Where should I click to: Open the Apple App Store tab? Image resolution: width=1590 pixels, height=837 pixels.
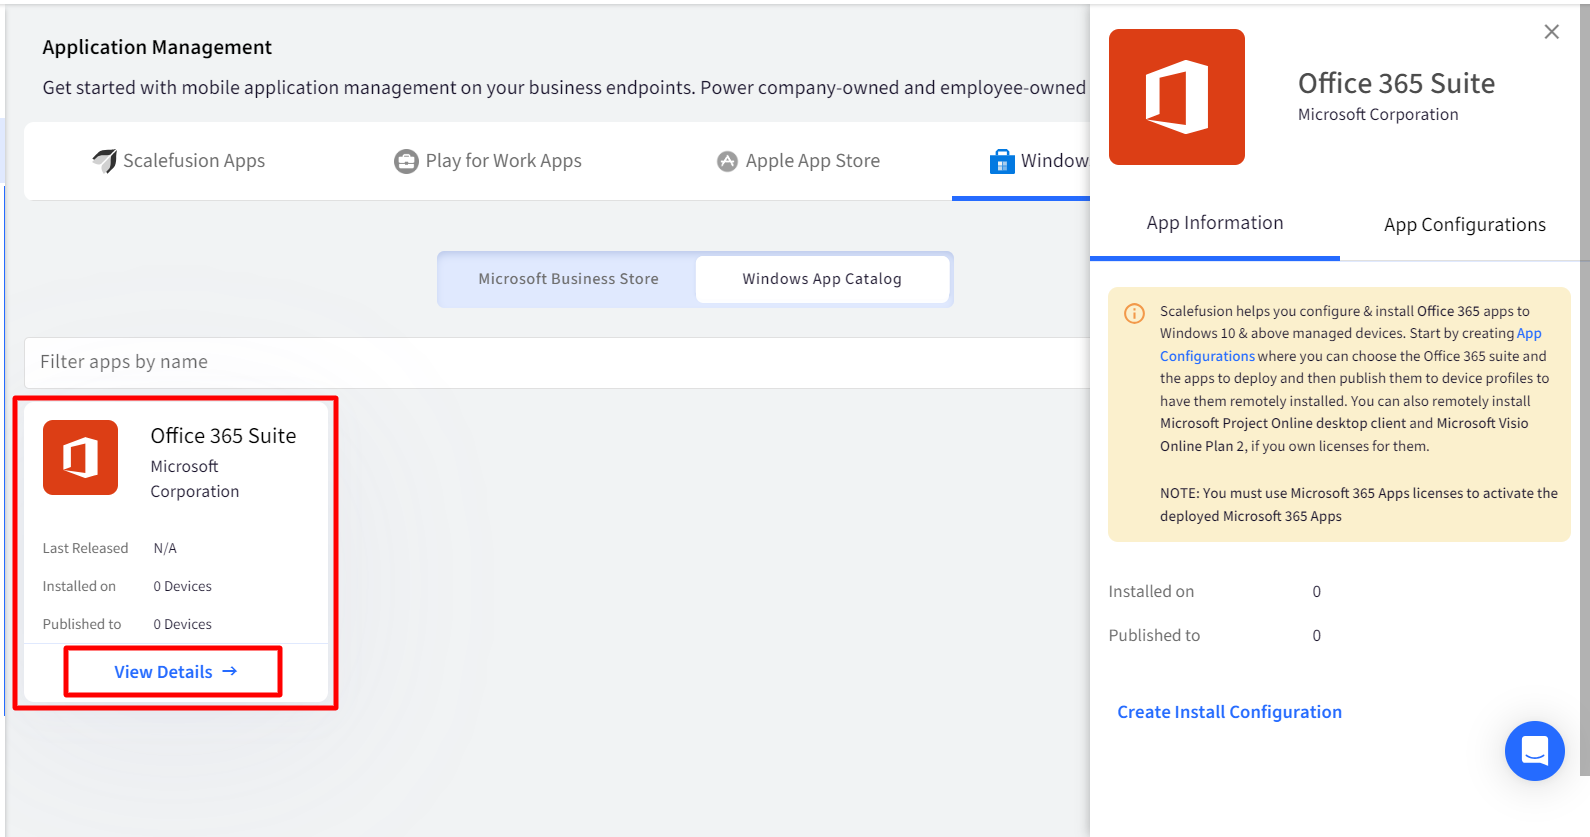798,161
